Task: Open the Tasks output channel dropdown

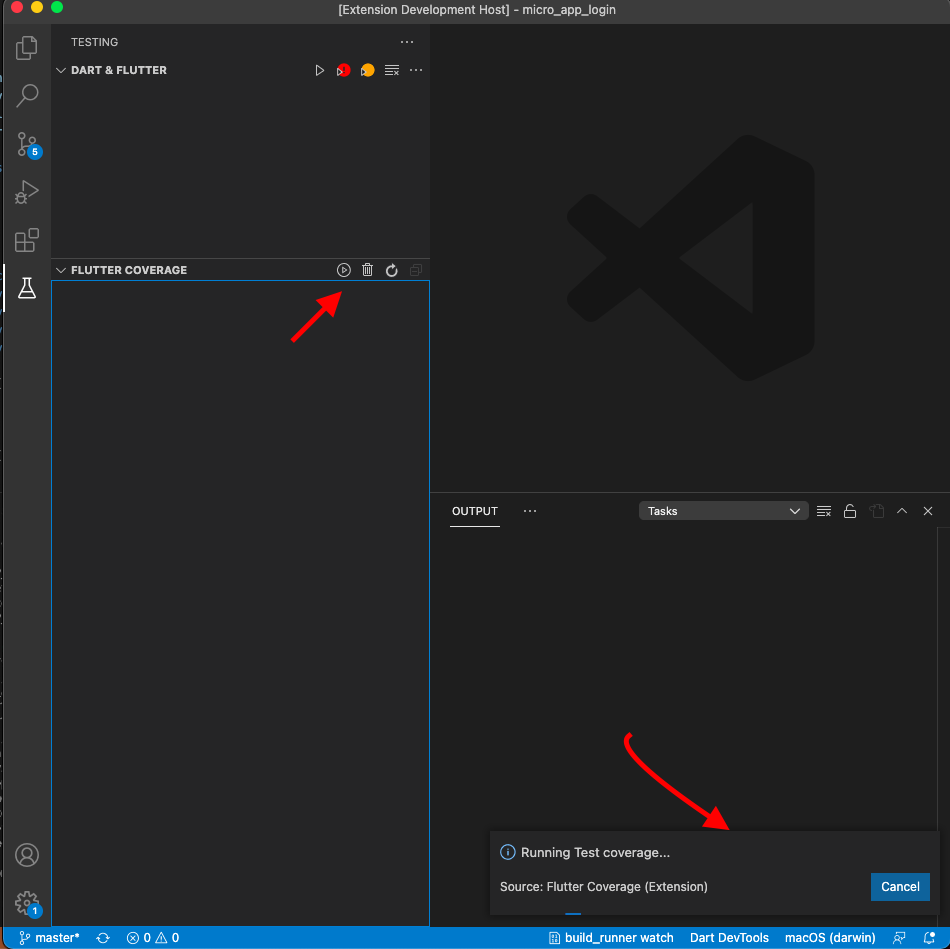Action: coord(723,511)
